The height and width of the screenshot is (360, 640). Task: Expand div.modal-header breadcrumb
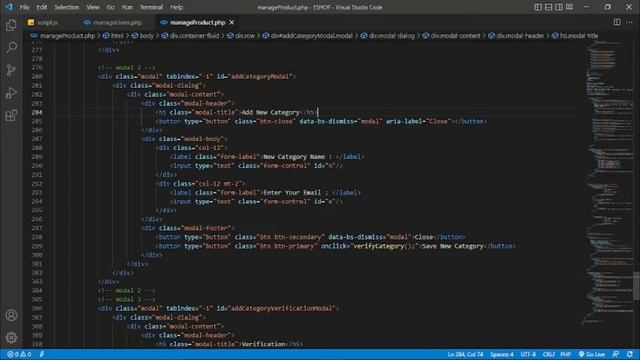[520, 36]
